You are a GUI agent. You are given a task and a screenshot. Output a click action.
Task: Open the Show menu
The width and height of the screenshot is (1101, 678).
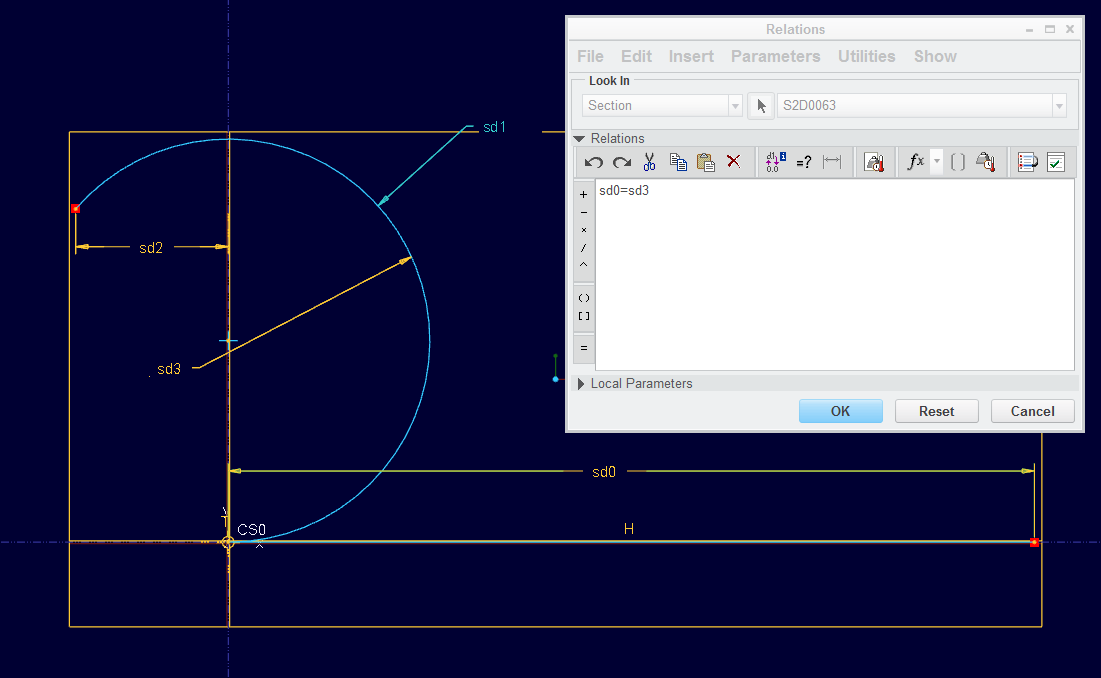coord(935,56)
